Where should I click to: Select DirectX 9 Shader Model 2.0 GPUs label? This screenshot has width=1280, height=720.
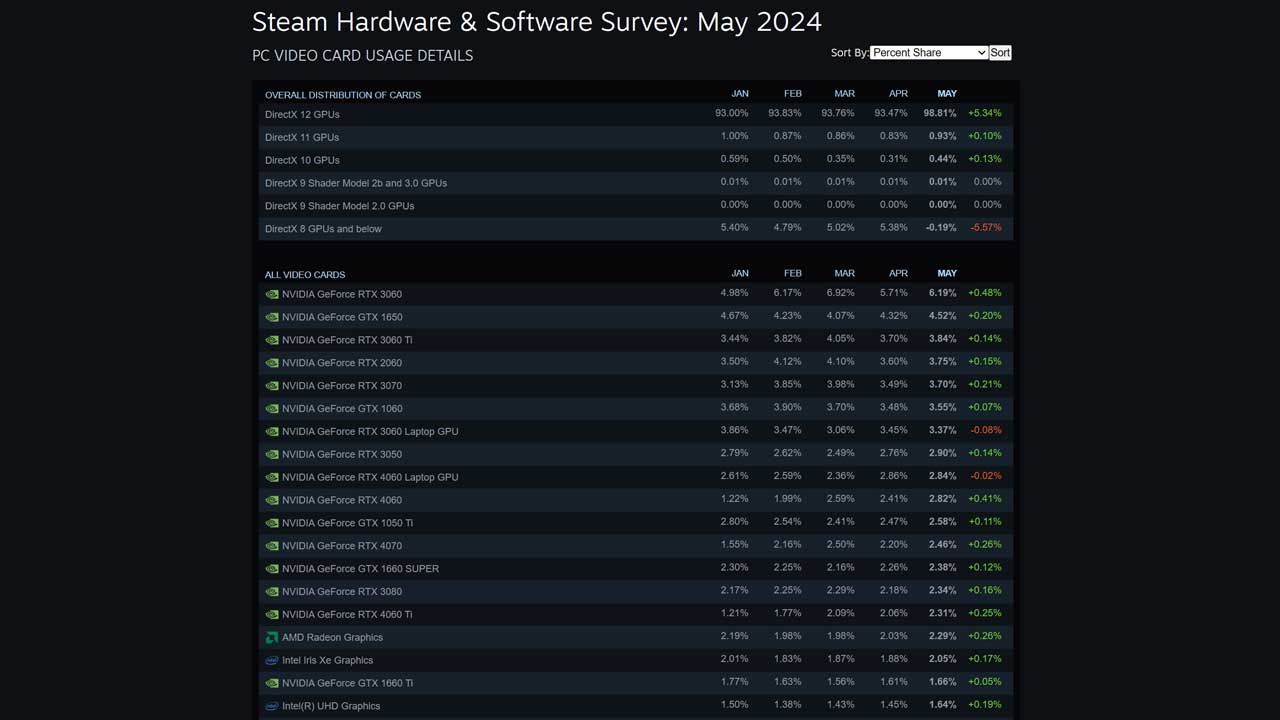pyautogui.click(x=339, y=206)
